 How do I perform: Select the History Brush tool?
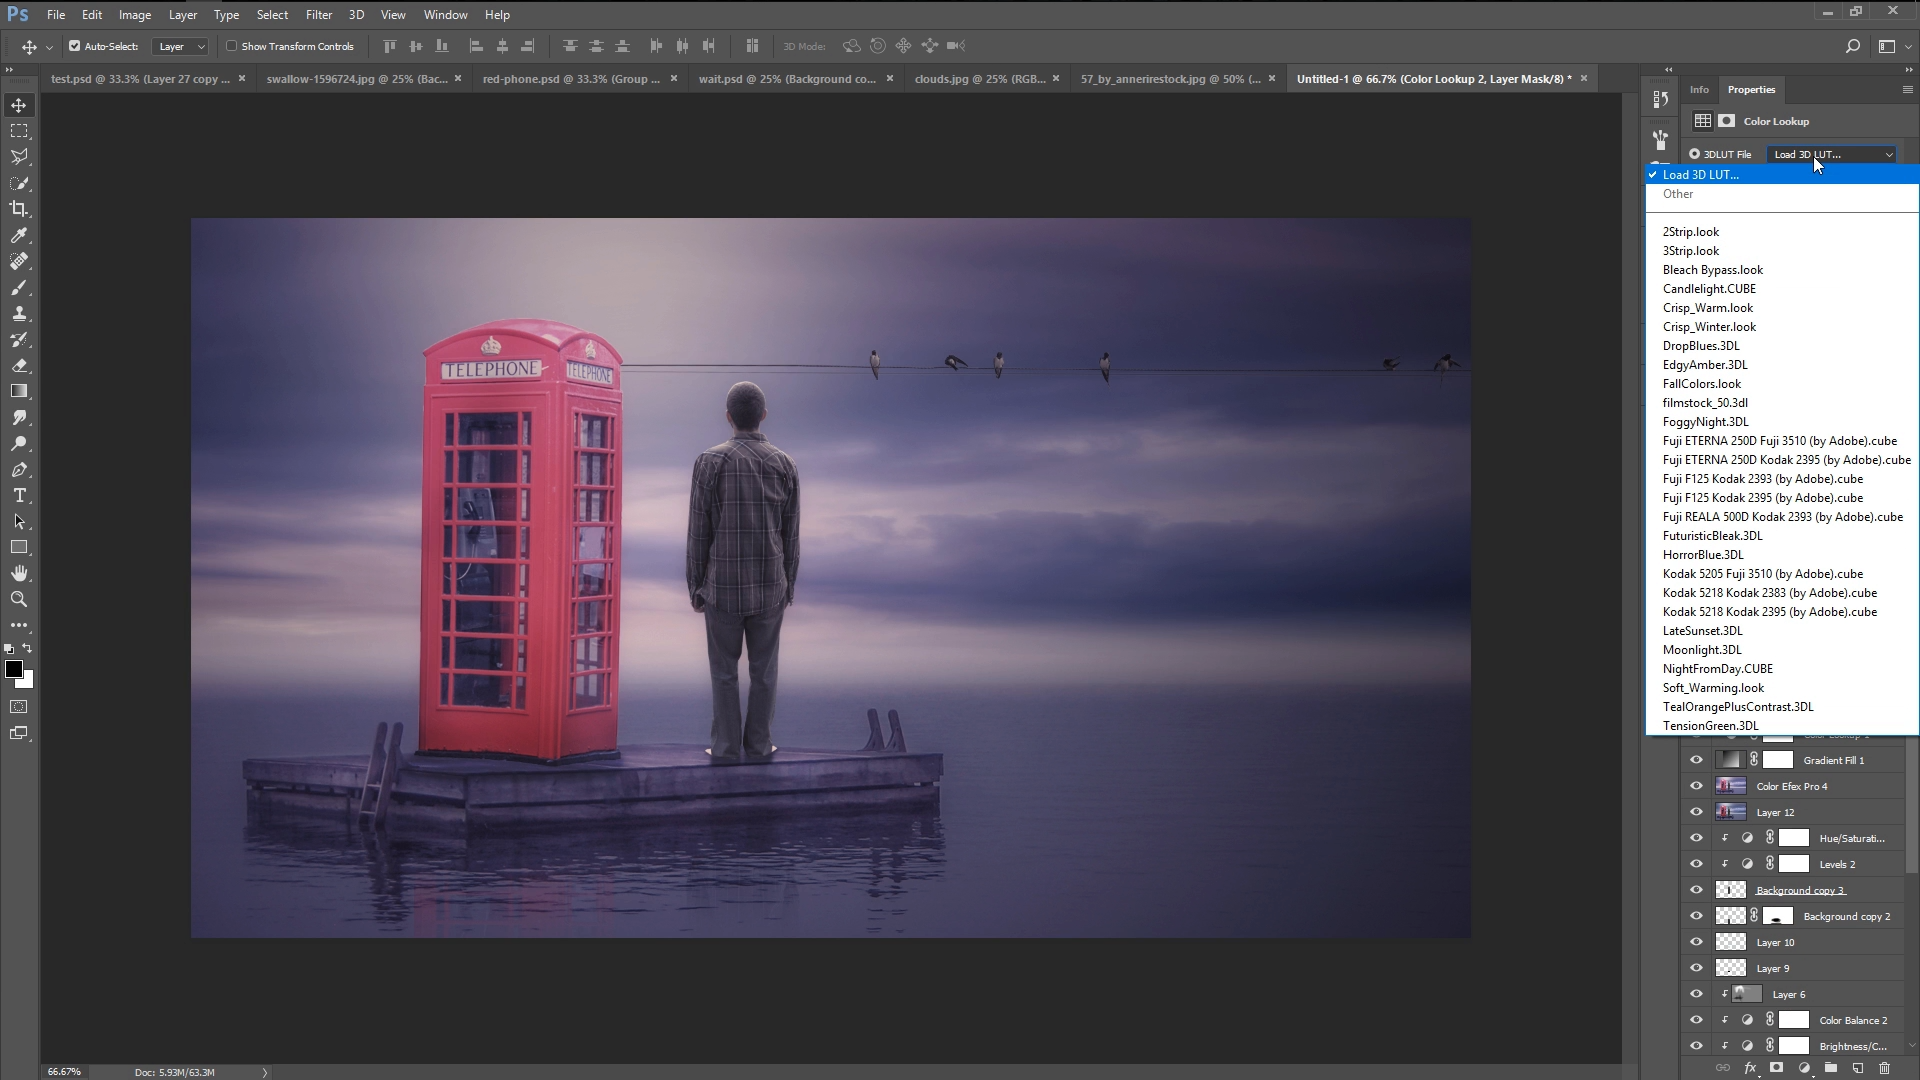tap(19, 340)
